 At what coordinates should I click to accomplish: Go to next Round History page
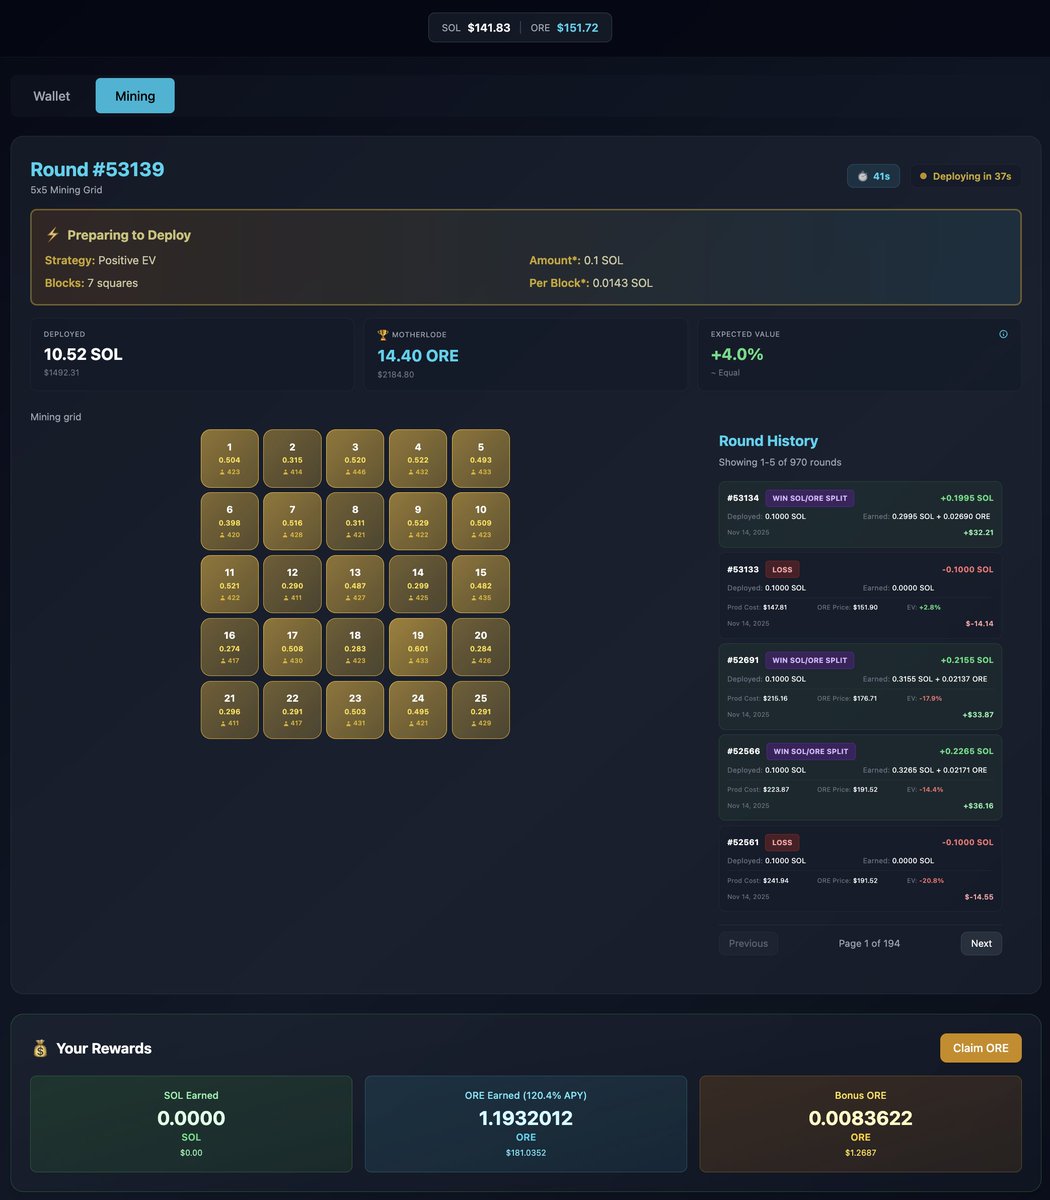(980, 943)
